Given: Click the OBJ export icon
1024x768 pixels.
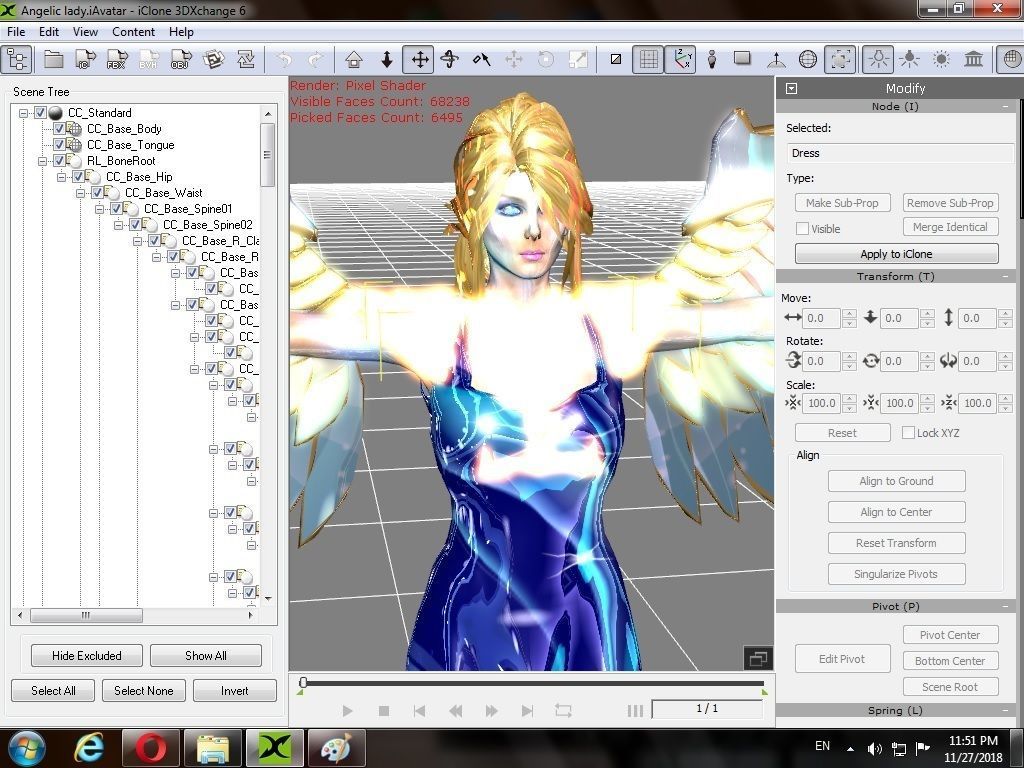Looking at the screenshot, I should 181,59.
